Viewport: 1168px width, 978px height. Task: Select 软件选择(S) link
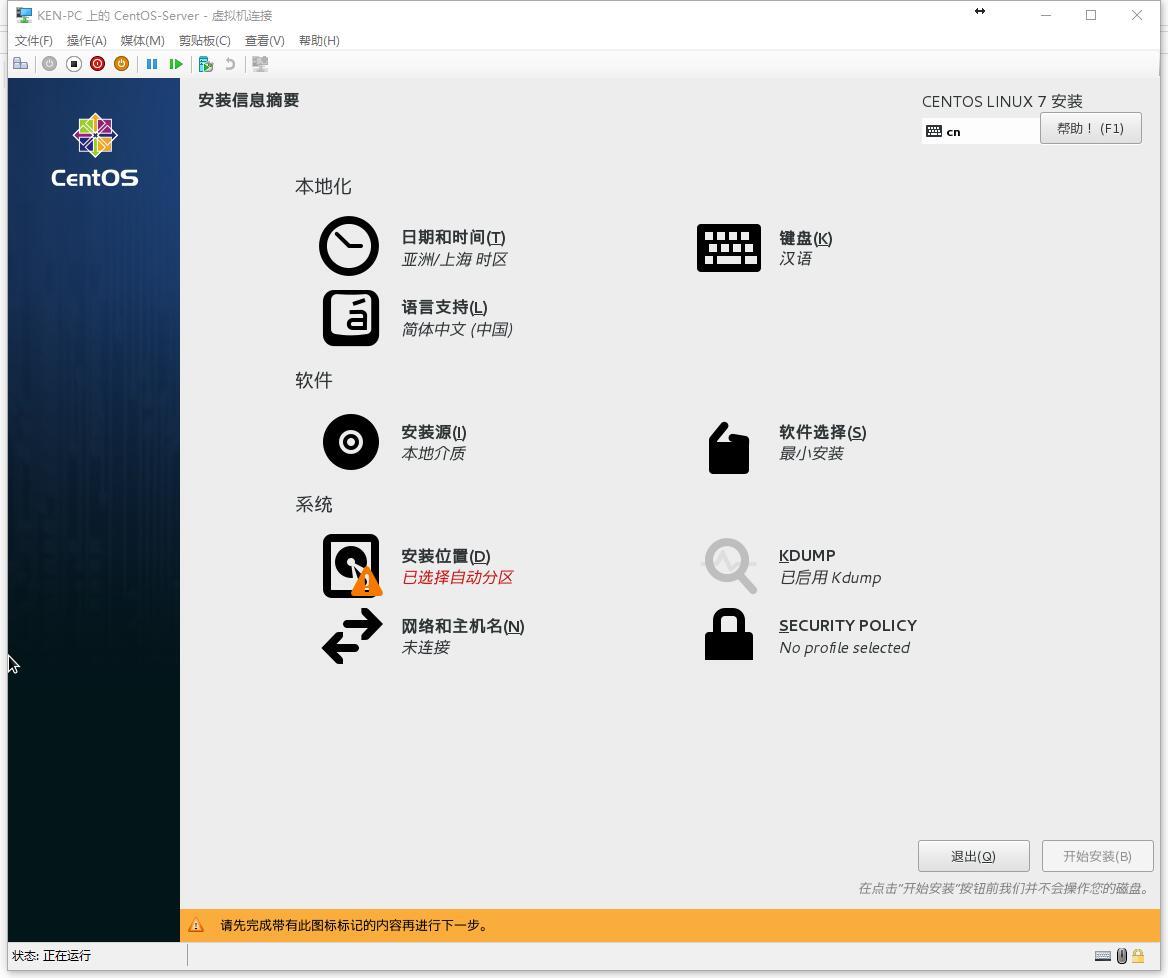(822, 433)
